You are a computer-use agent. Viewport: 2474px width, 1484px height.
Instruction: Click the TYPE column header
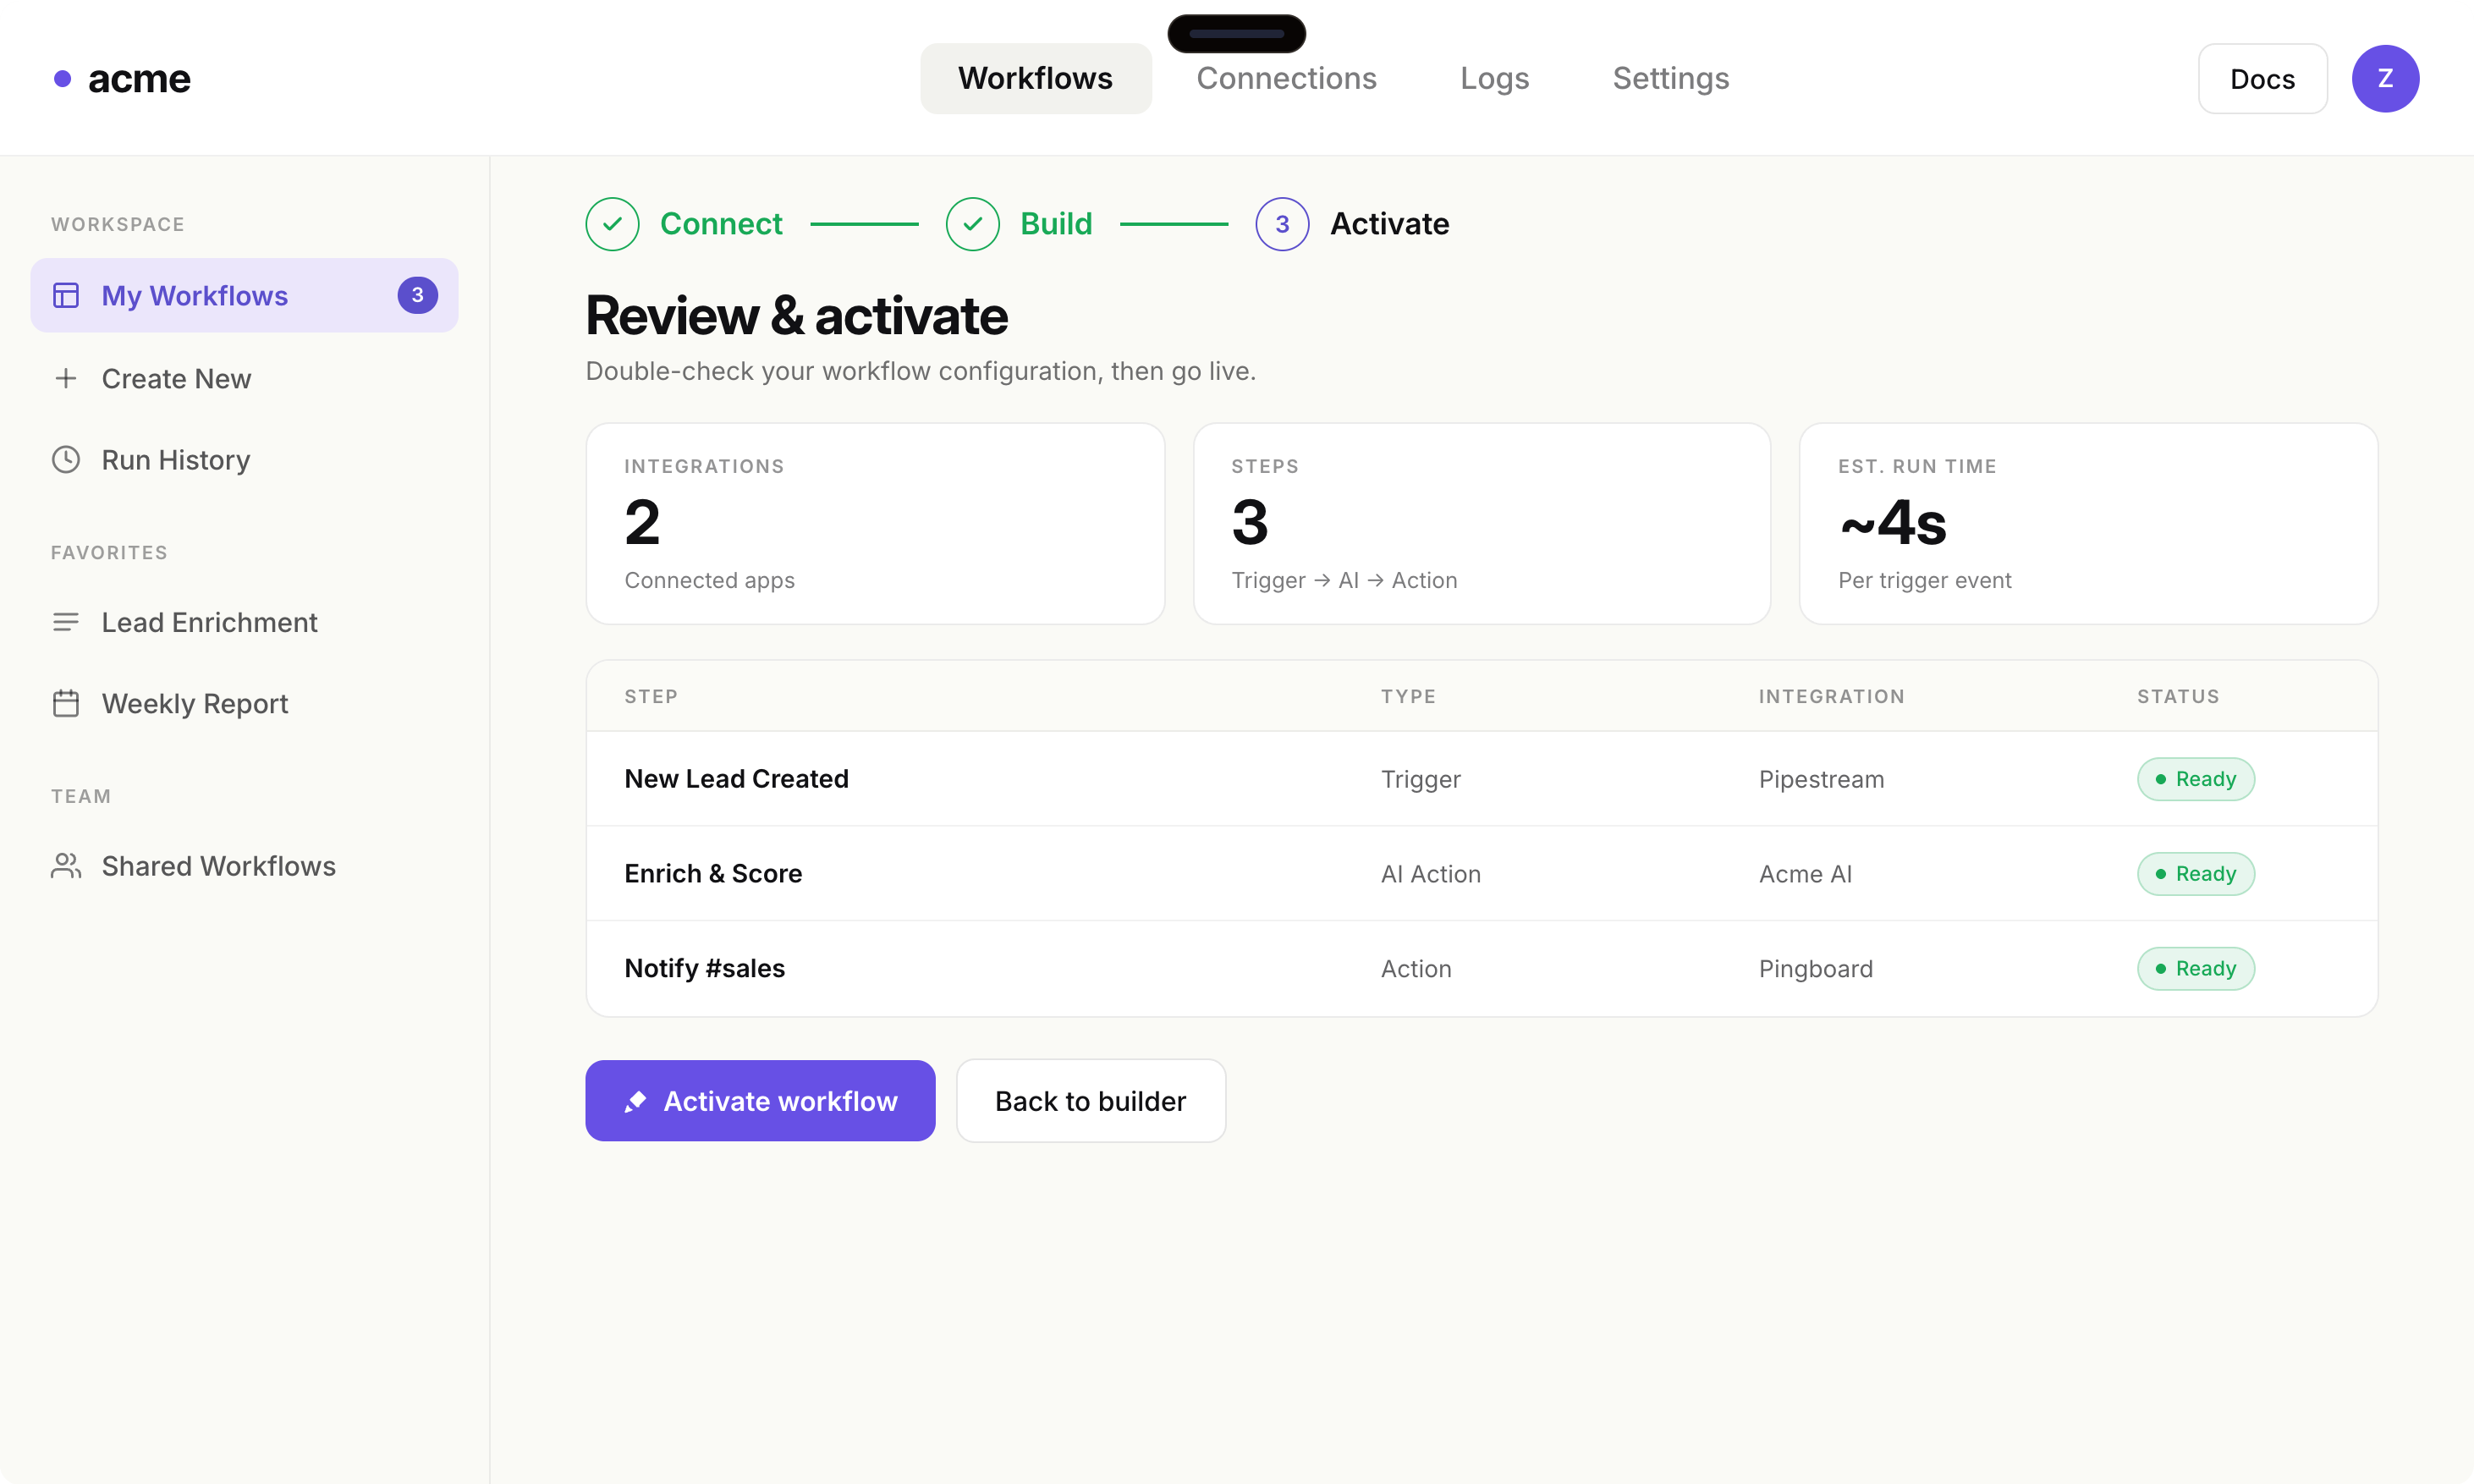1408,696
